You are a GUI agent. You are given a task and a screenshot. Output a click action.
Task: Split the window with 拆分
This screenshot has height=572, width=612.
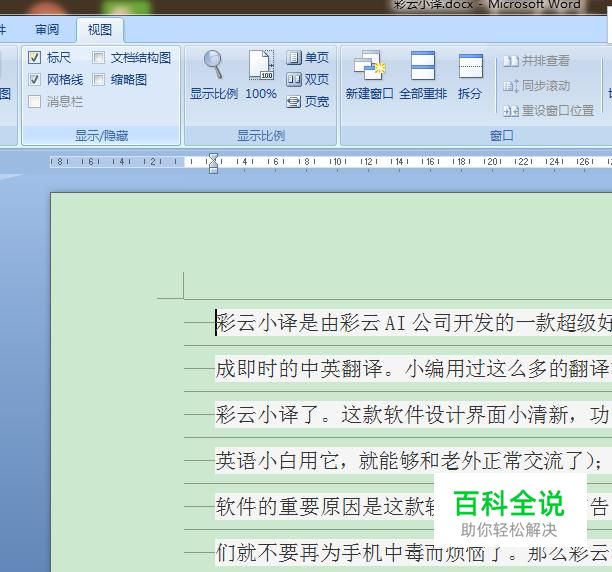click(x=470, y=75)
